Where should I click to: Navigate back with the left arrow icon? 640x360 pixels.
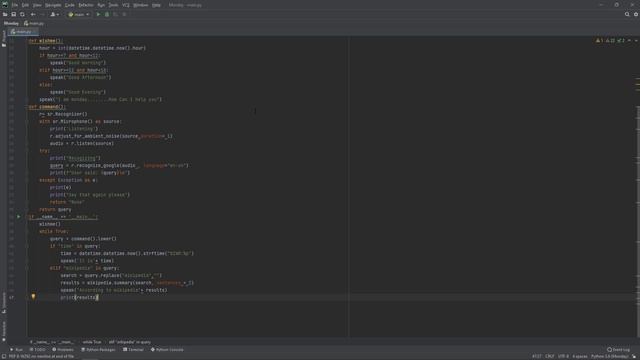pos(33,14)
